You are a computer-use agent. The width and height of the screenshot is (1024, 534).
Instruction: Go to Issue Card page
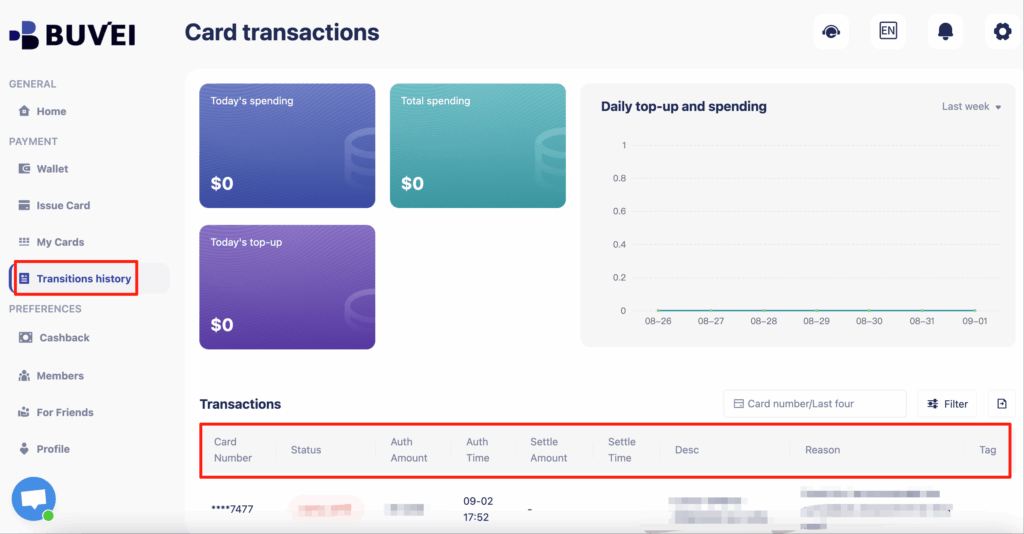coord(63,206)
